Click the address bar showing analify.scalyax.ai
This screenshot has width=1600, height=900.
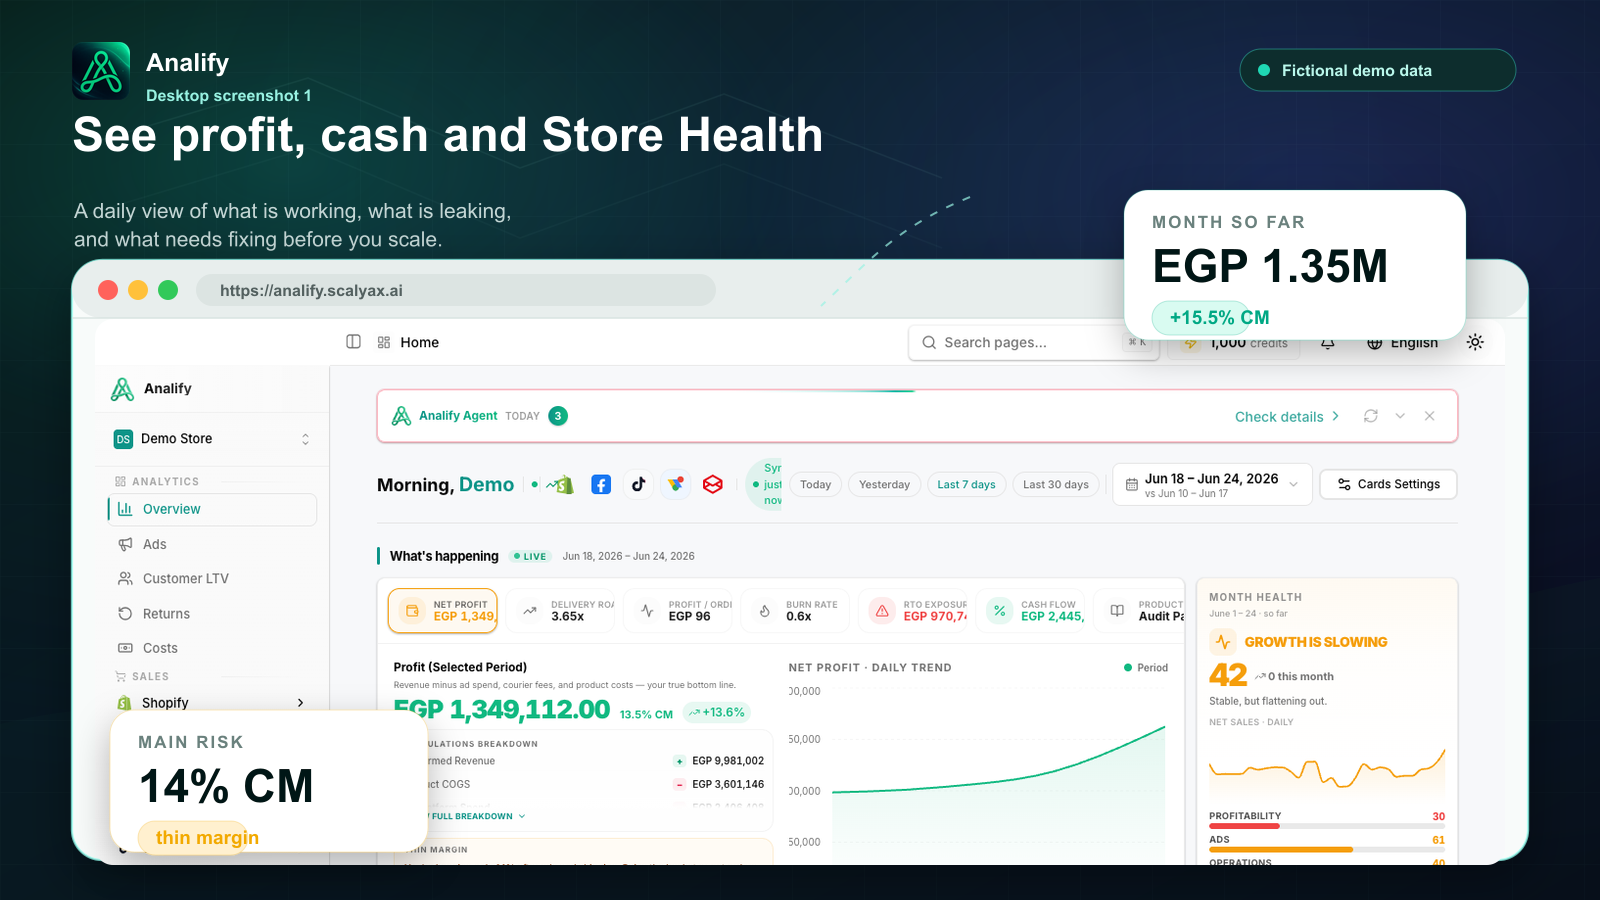456,291
